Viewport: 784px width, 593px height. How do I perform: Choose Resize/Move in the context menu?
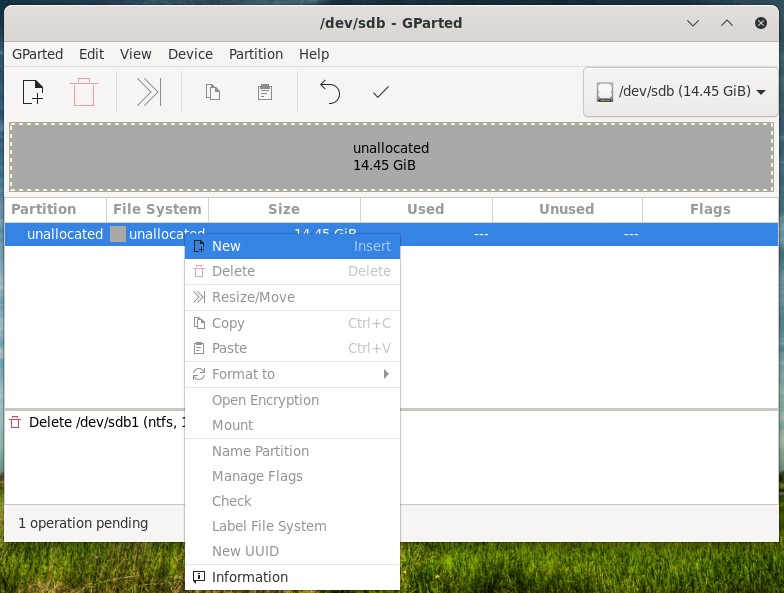click(292, 297)
